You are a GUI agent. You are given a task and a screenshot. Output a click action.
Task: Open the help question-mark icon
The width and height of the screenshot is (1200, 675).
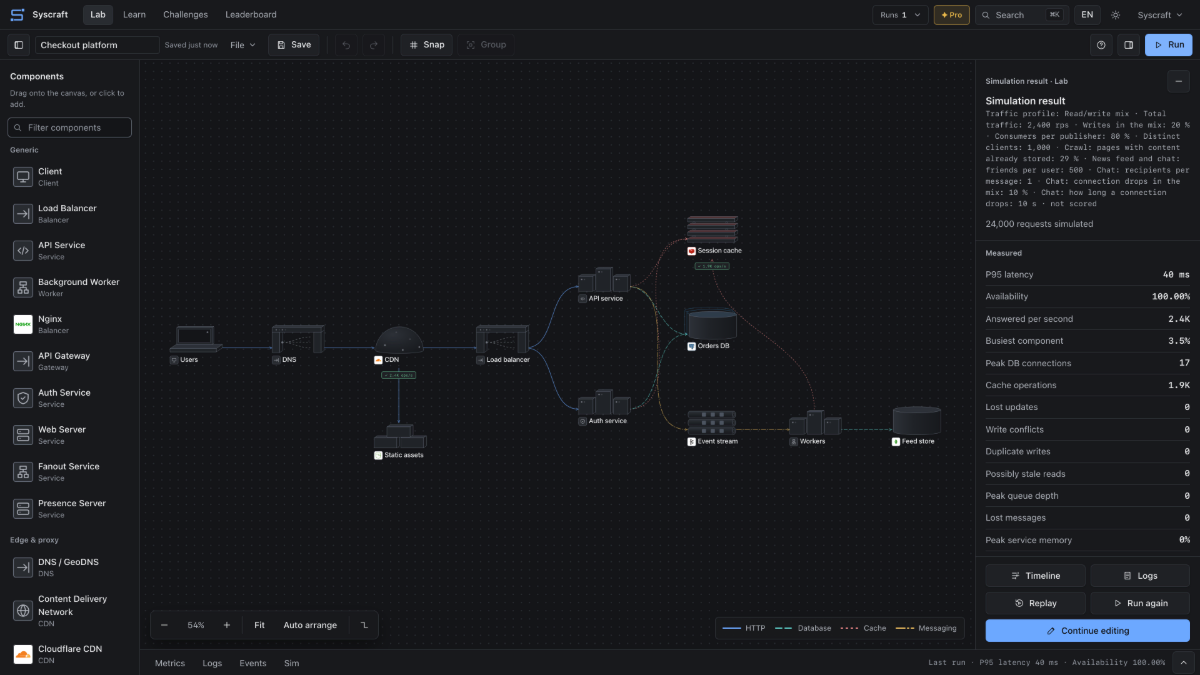[x=1101, y=45]
